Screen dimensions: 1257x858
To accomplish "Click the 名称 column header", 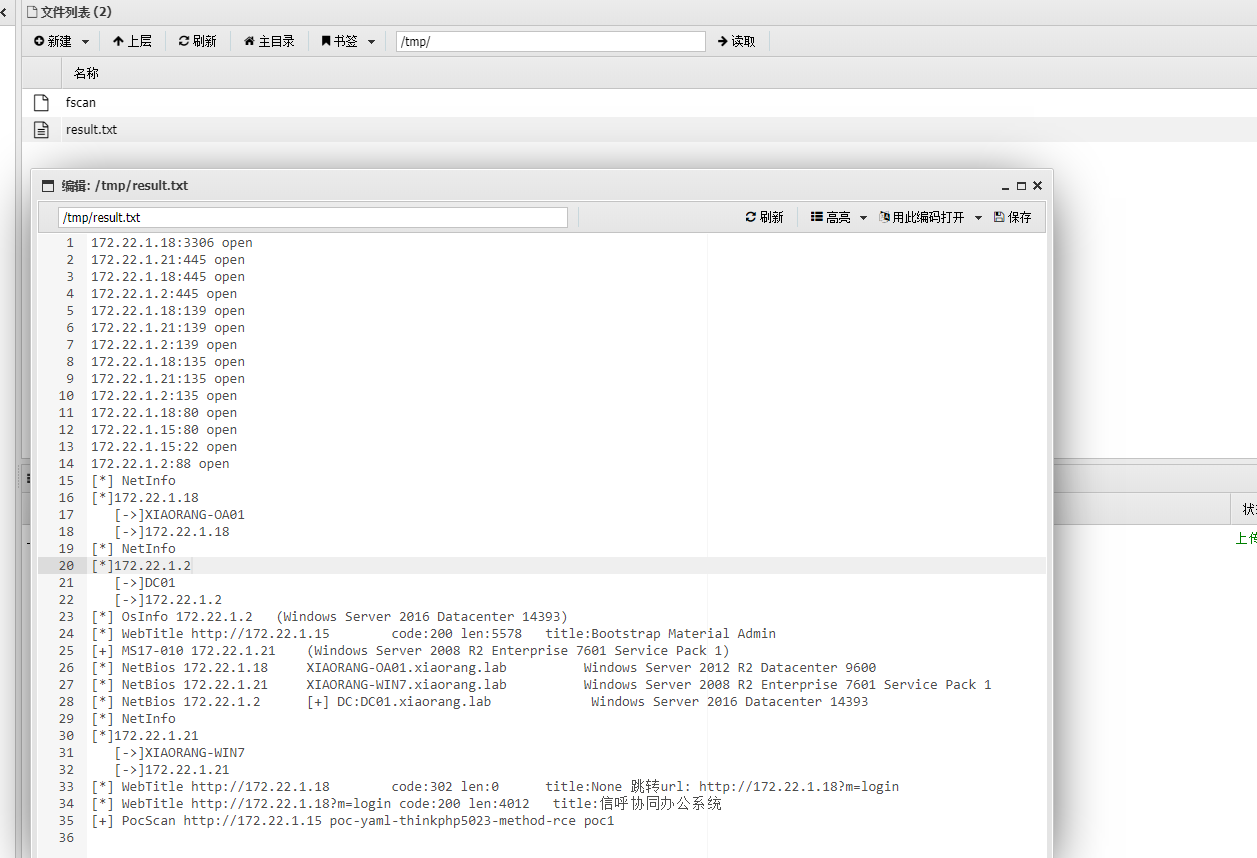I will click(x=86, y=73).
